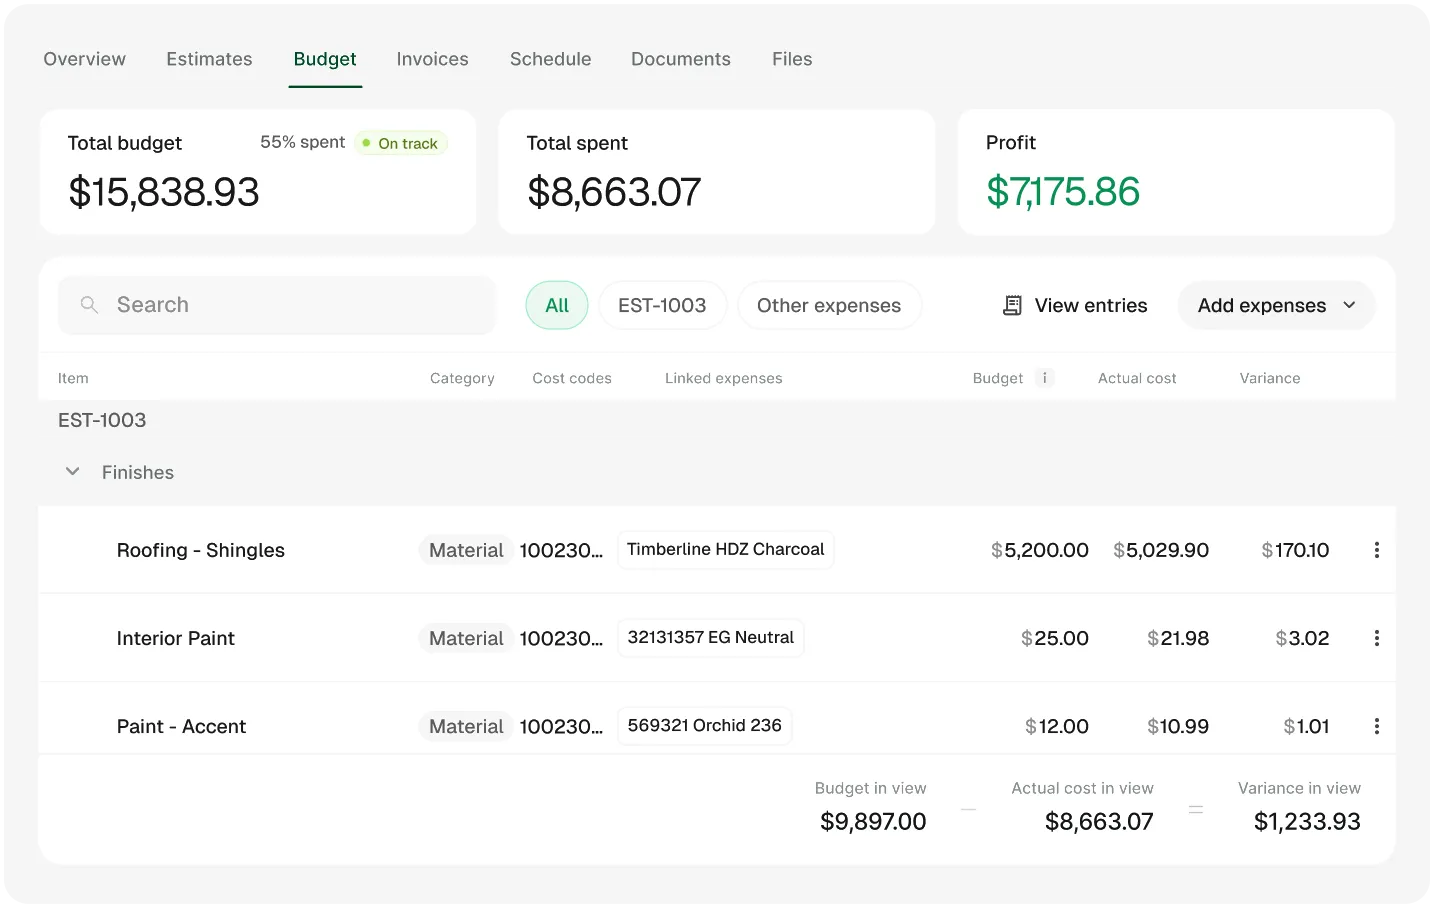Click the Linked expenses column header
The height and width of the screenshot is (908, 1434).
coord(724,378)
